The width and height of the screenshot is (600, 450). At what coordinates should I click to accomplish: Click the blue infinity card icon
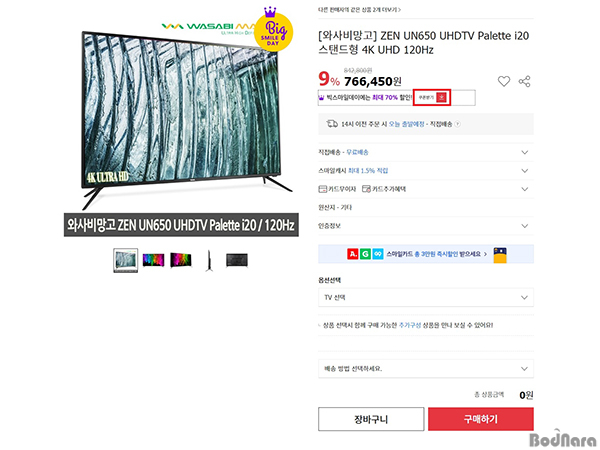378,254
